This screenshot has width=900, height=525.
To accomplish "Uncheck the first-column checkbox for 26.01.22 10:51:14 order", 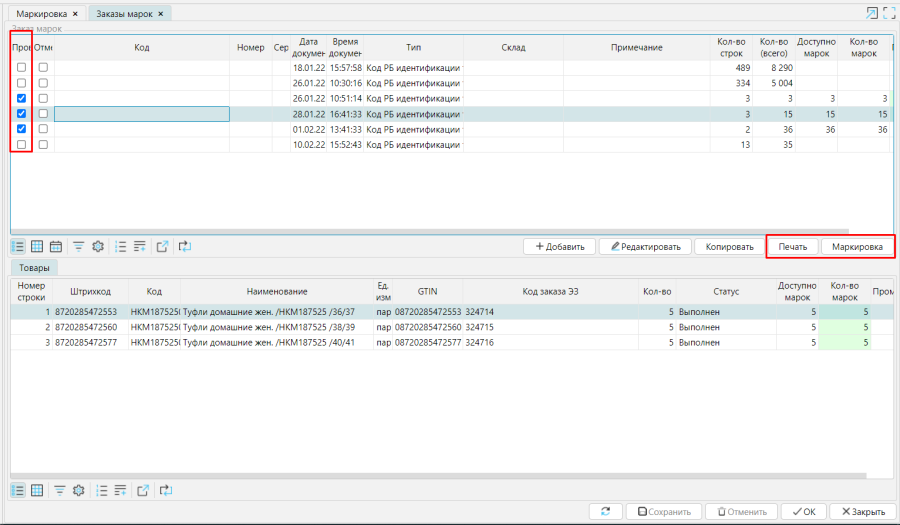I will coord(21,99).
